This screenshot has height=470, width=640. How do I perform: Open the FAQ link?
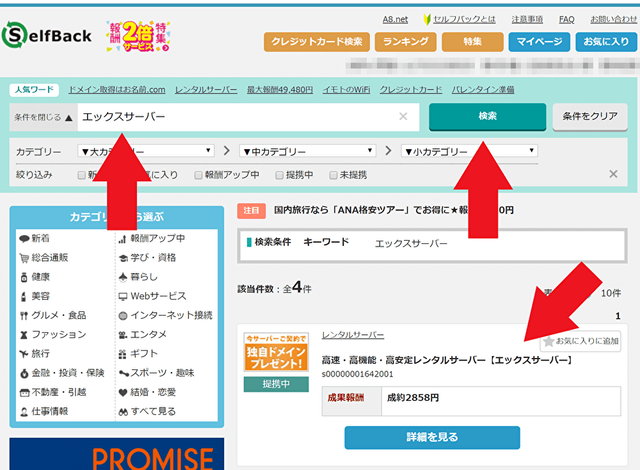567,20
